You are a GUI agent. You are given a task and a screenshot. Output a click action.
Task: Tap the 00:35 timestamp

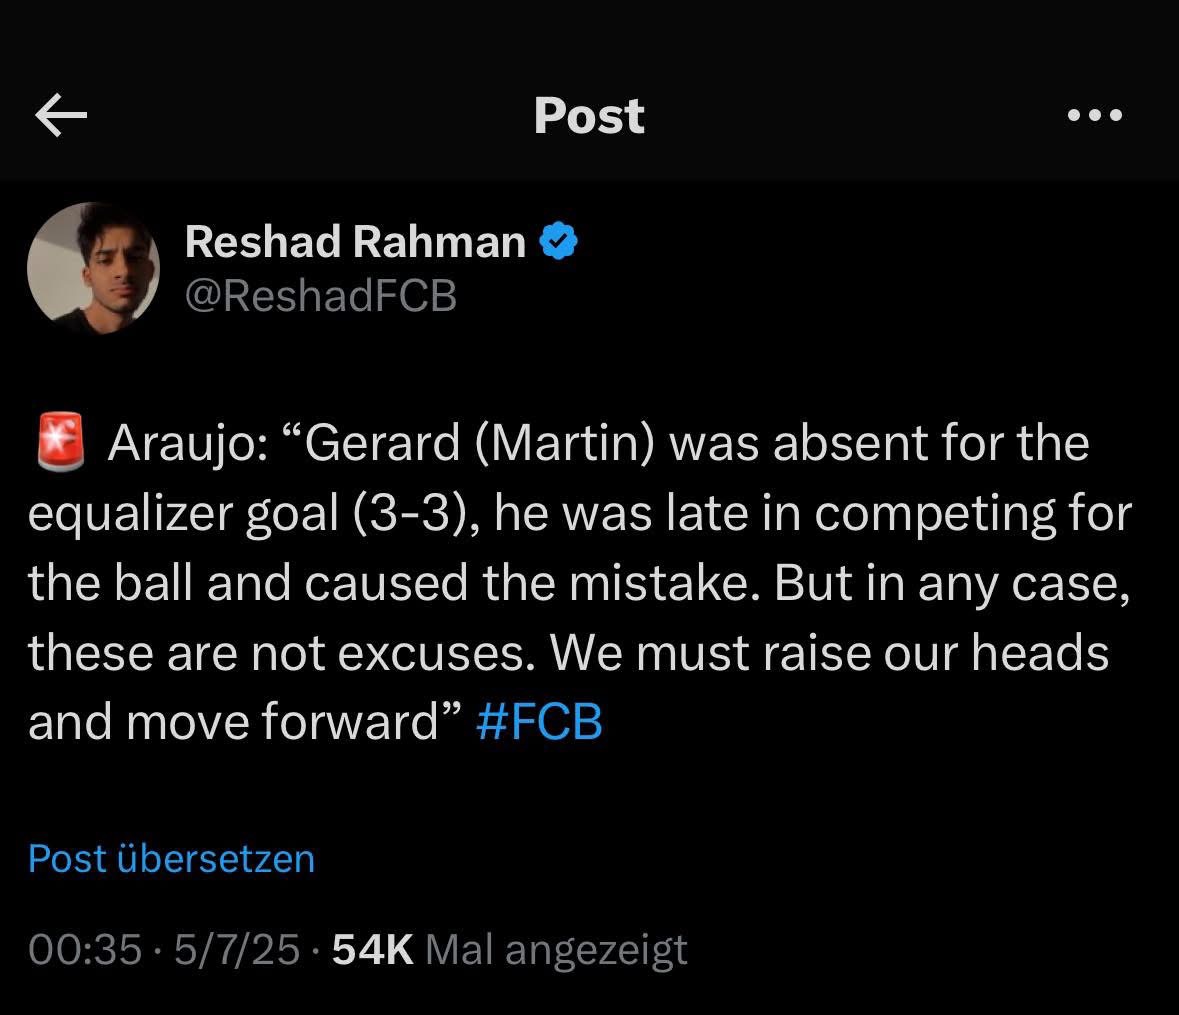(85, 949)
